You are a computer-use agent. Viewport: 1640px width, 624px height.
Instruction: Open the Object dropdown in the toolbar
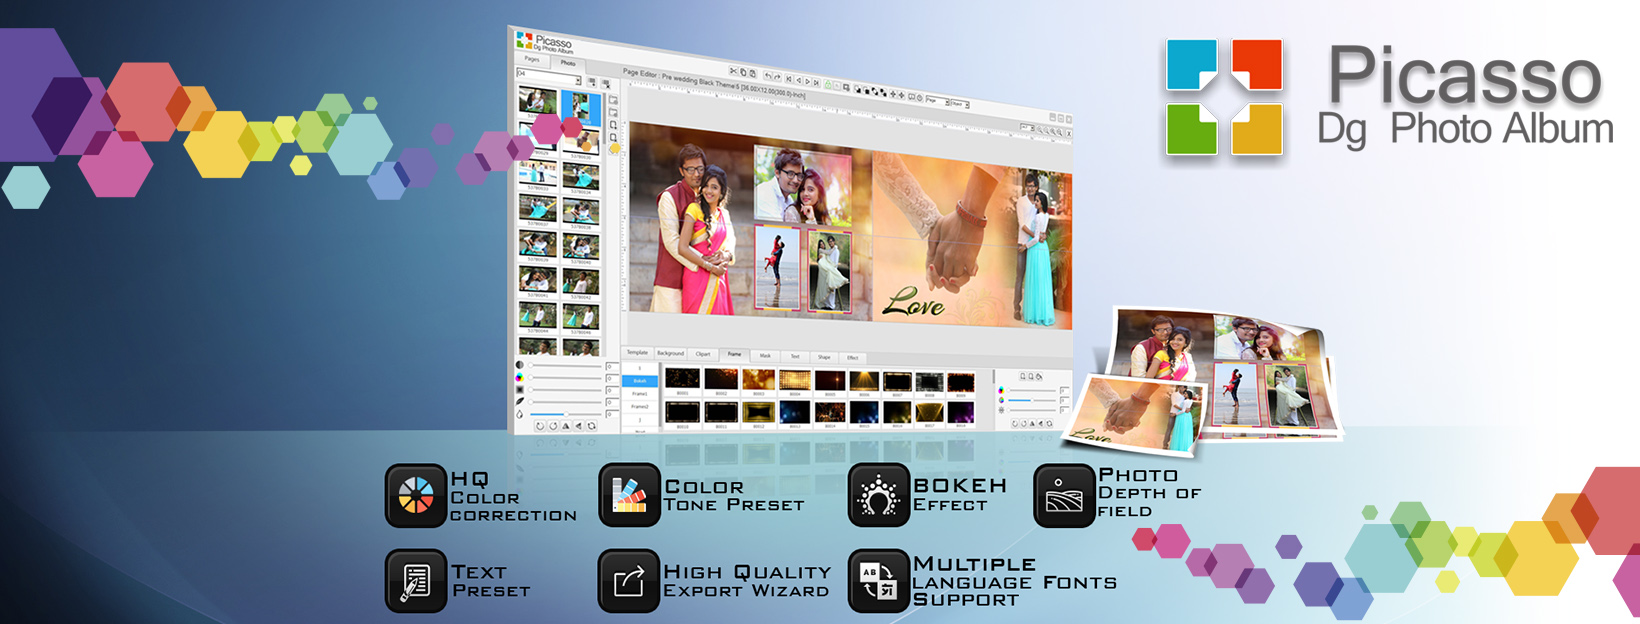(960, 103)
